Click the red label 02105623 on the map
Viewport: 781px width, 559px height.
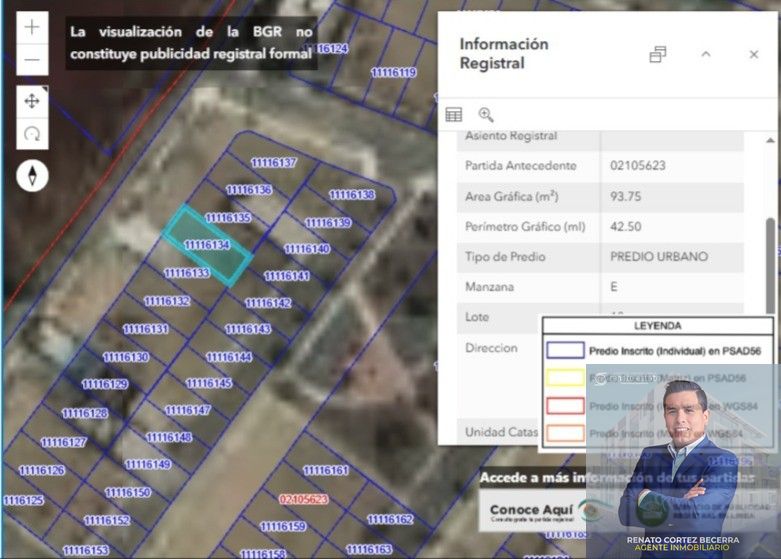pyautogui.click(x=303, y=499)
